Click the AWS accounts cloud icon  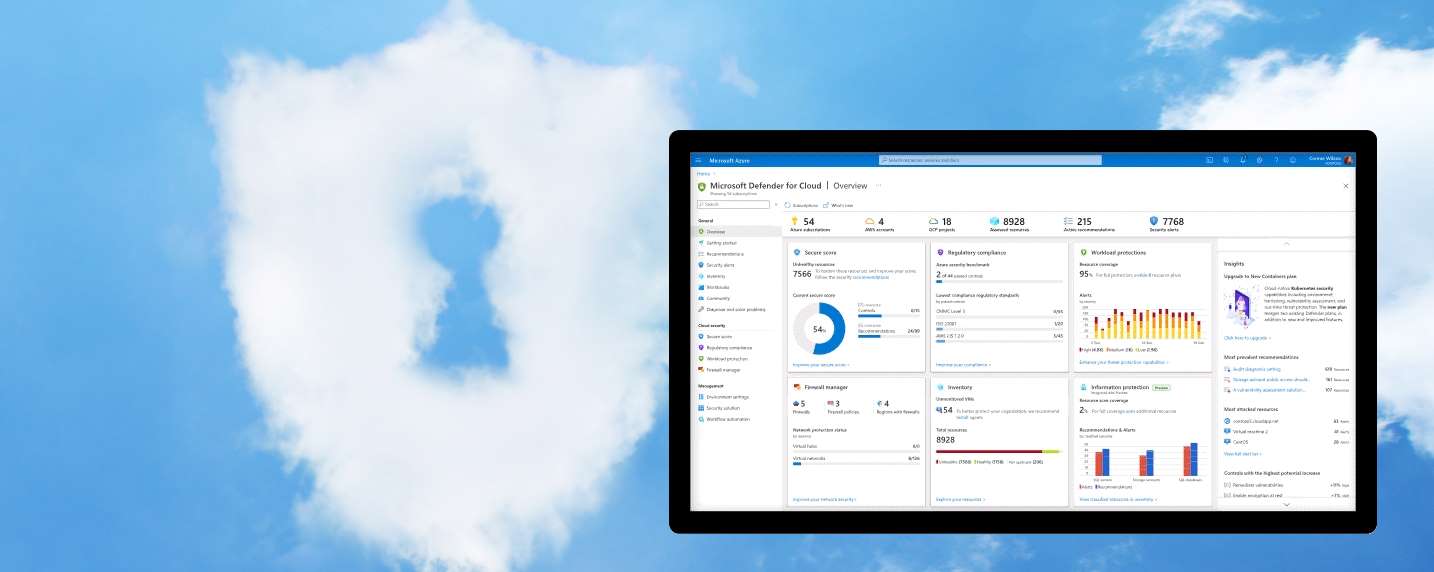(870, 221)
